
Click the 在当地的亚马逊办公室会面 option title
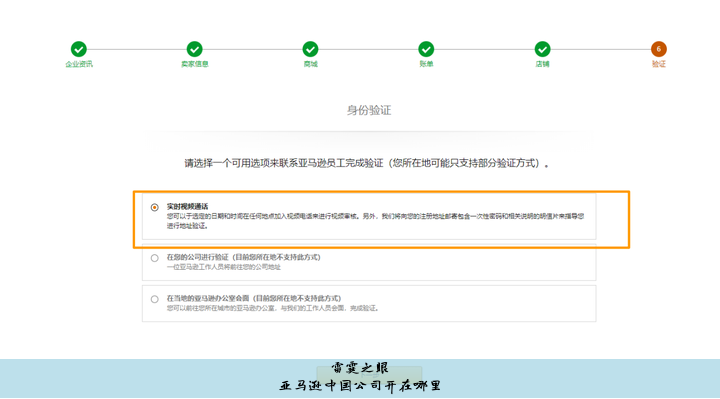click(254, 298)
